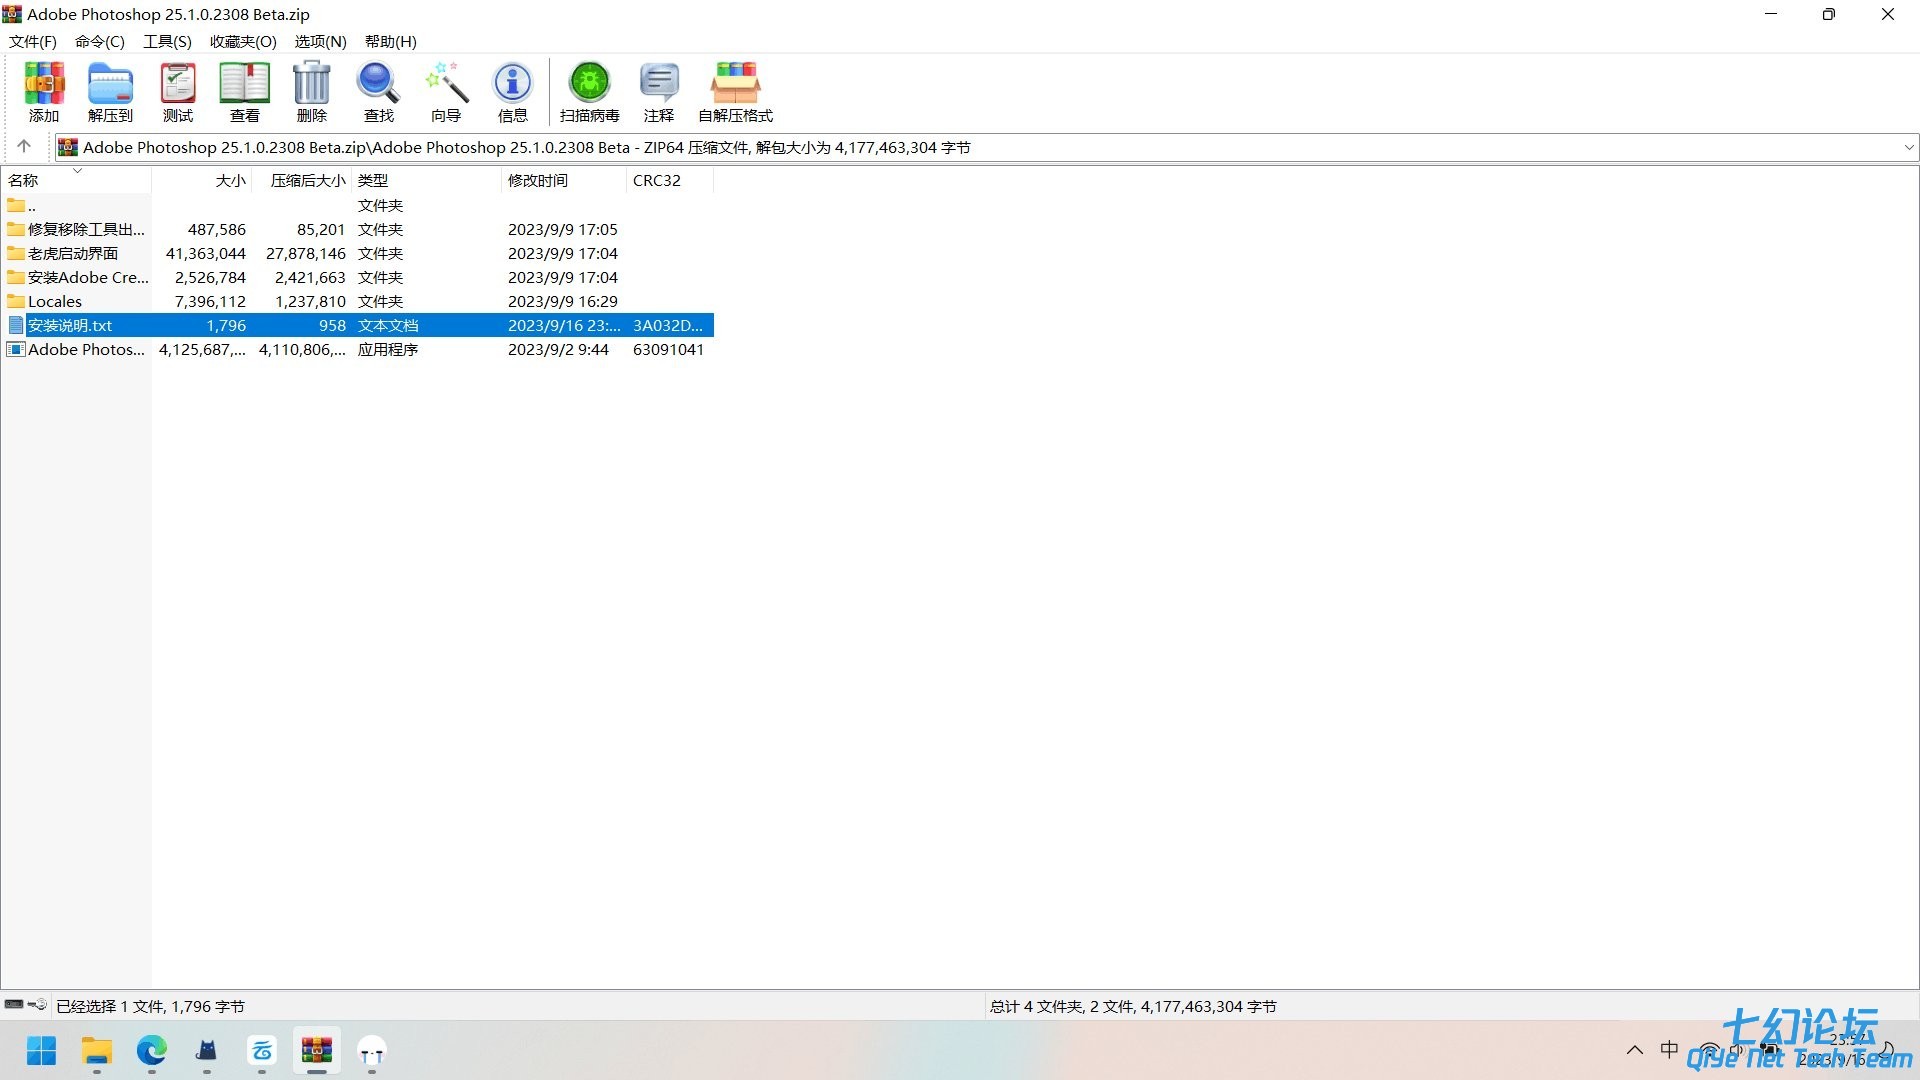Open the Comment (注释) tool
The image size is (1920, 1080).
pyautogui.click(x=659, y=92)
